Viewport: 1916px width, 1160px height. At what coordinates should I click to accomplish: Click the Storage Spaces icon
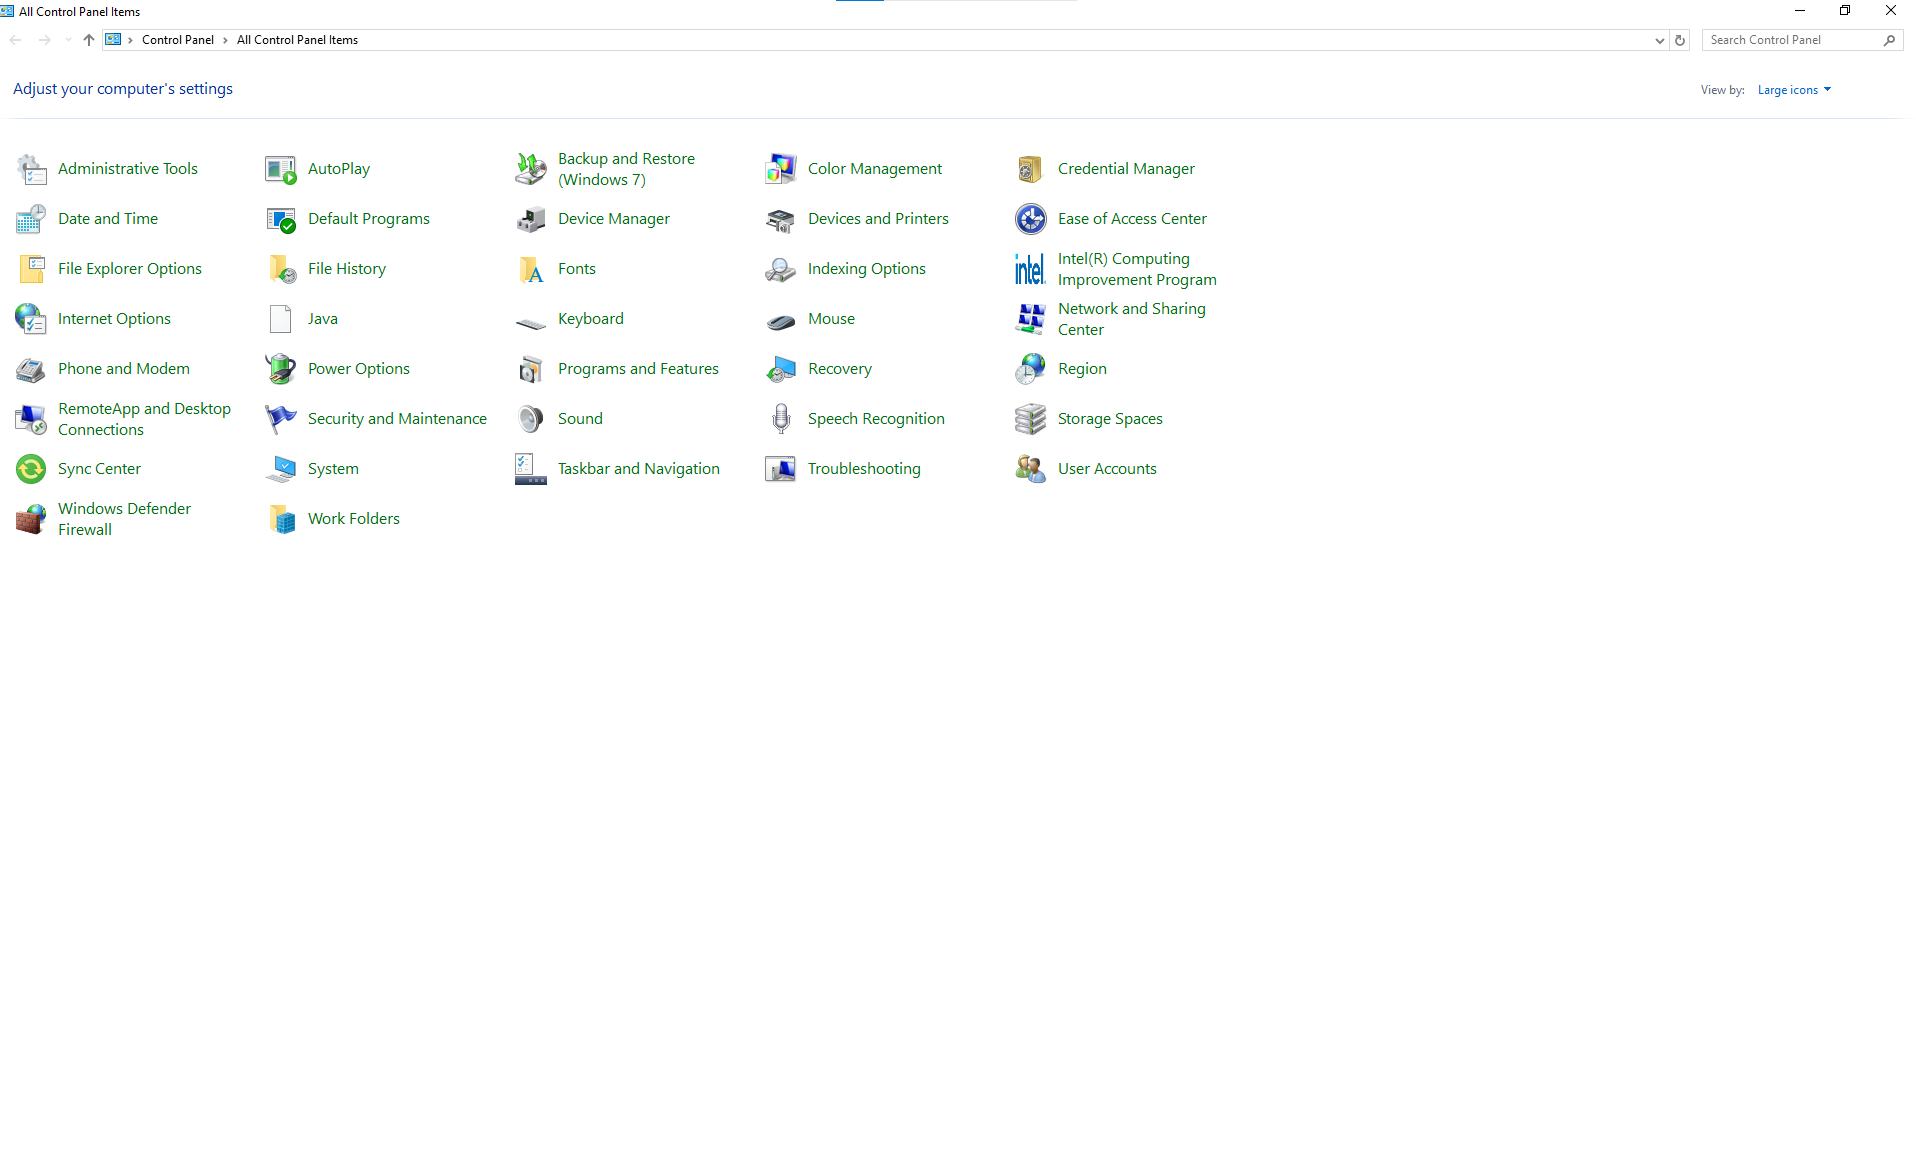pyautogui.click(x=1031, y=419)
